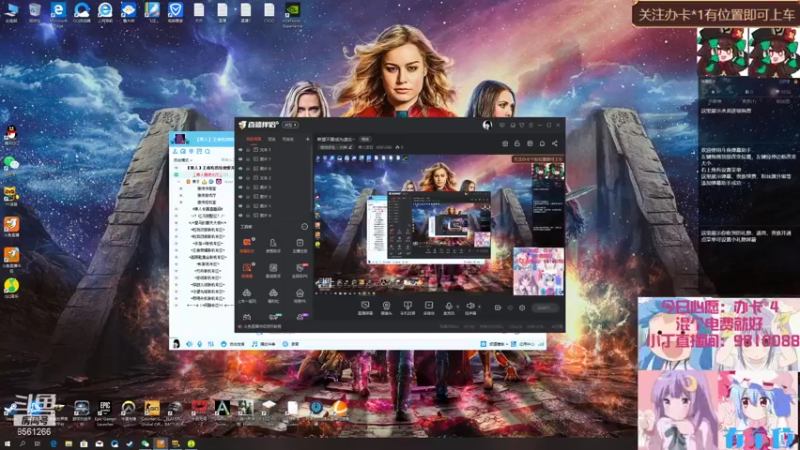Click the user avatar in streaming app title bar

(x=487, y=125)
